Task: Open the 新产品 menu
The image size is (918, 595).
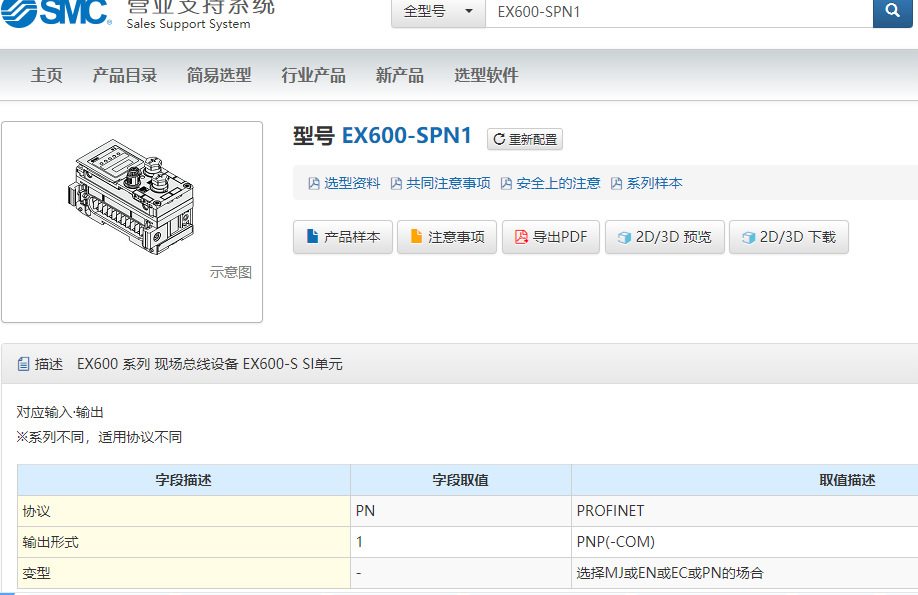Action: (400, 75)
